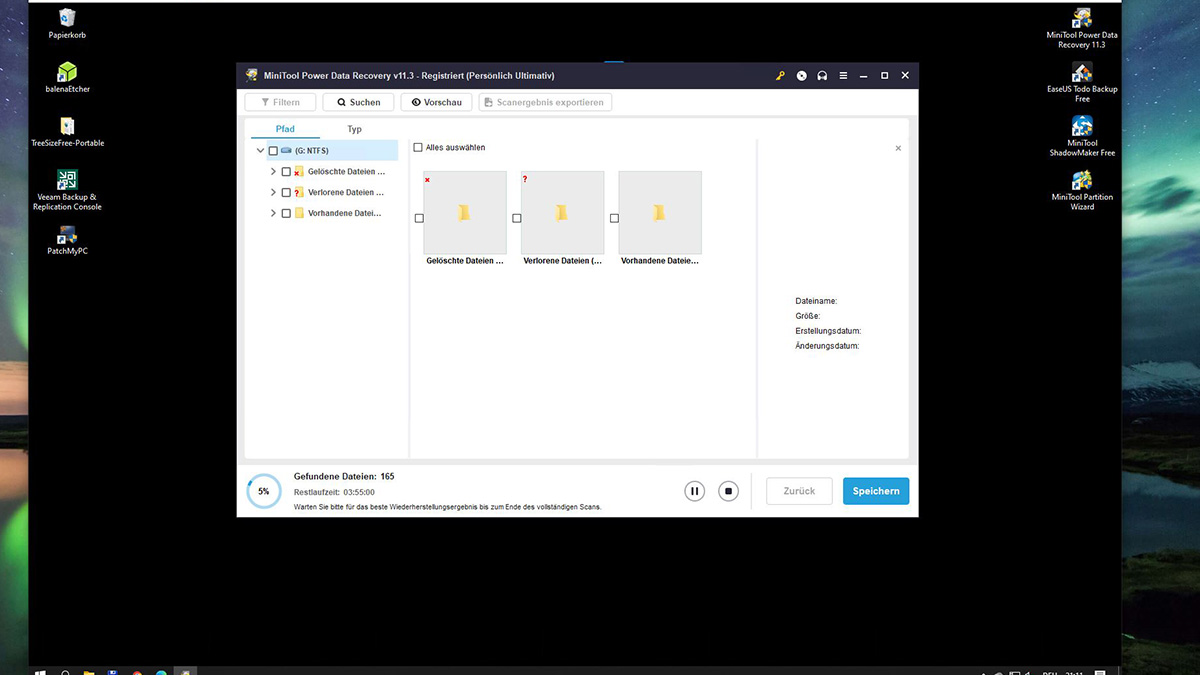Collapse the G: NTFS tree node
The image size is (1200, 675).
tap(260, 151)
